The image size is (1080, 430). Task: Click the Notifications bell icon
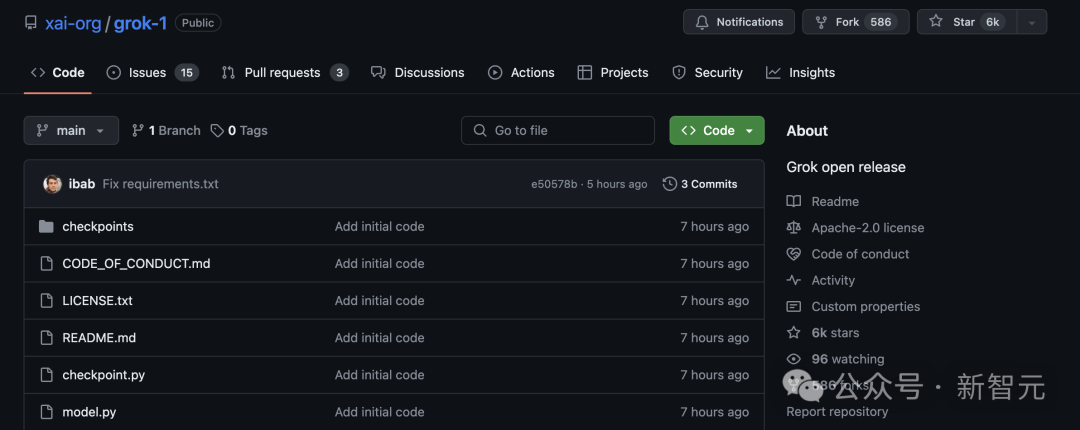[x=701, y=22]
